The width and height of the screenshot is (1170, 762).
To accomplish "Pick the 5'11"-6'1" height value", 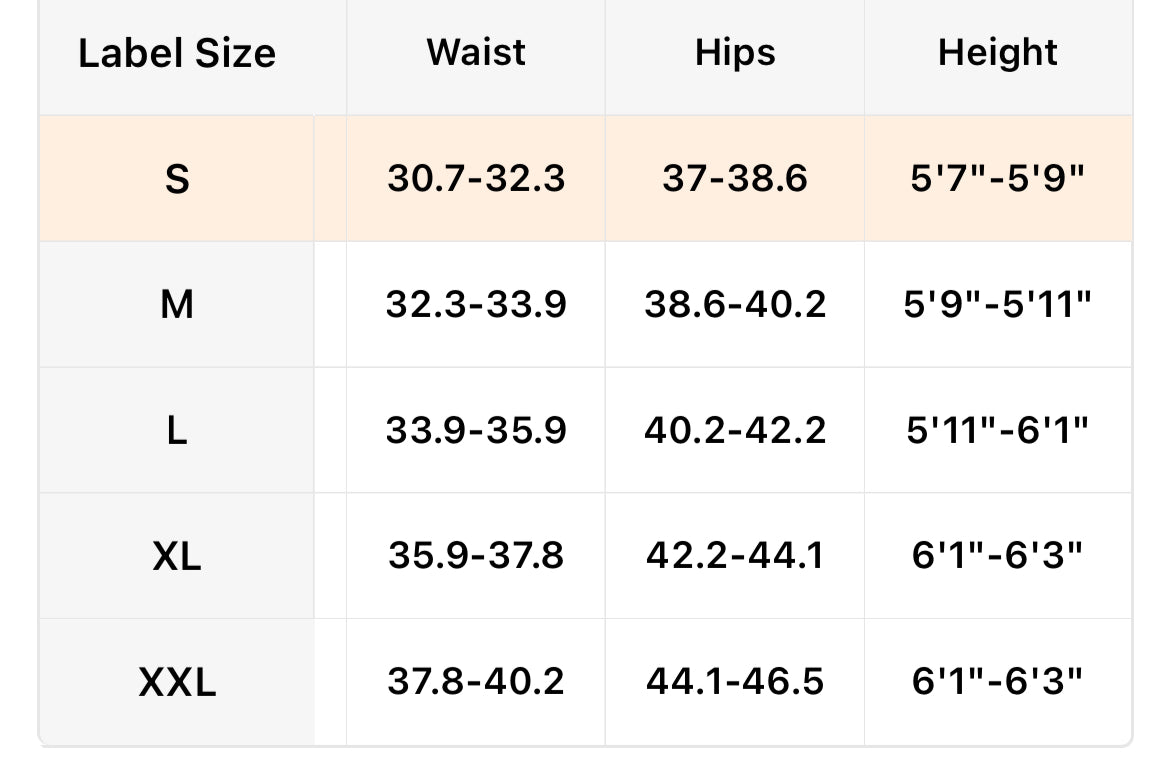I will [998, 431].
